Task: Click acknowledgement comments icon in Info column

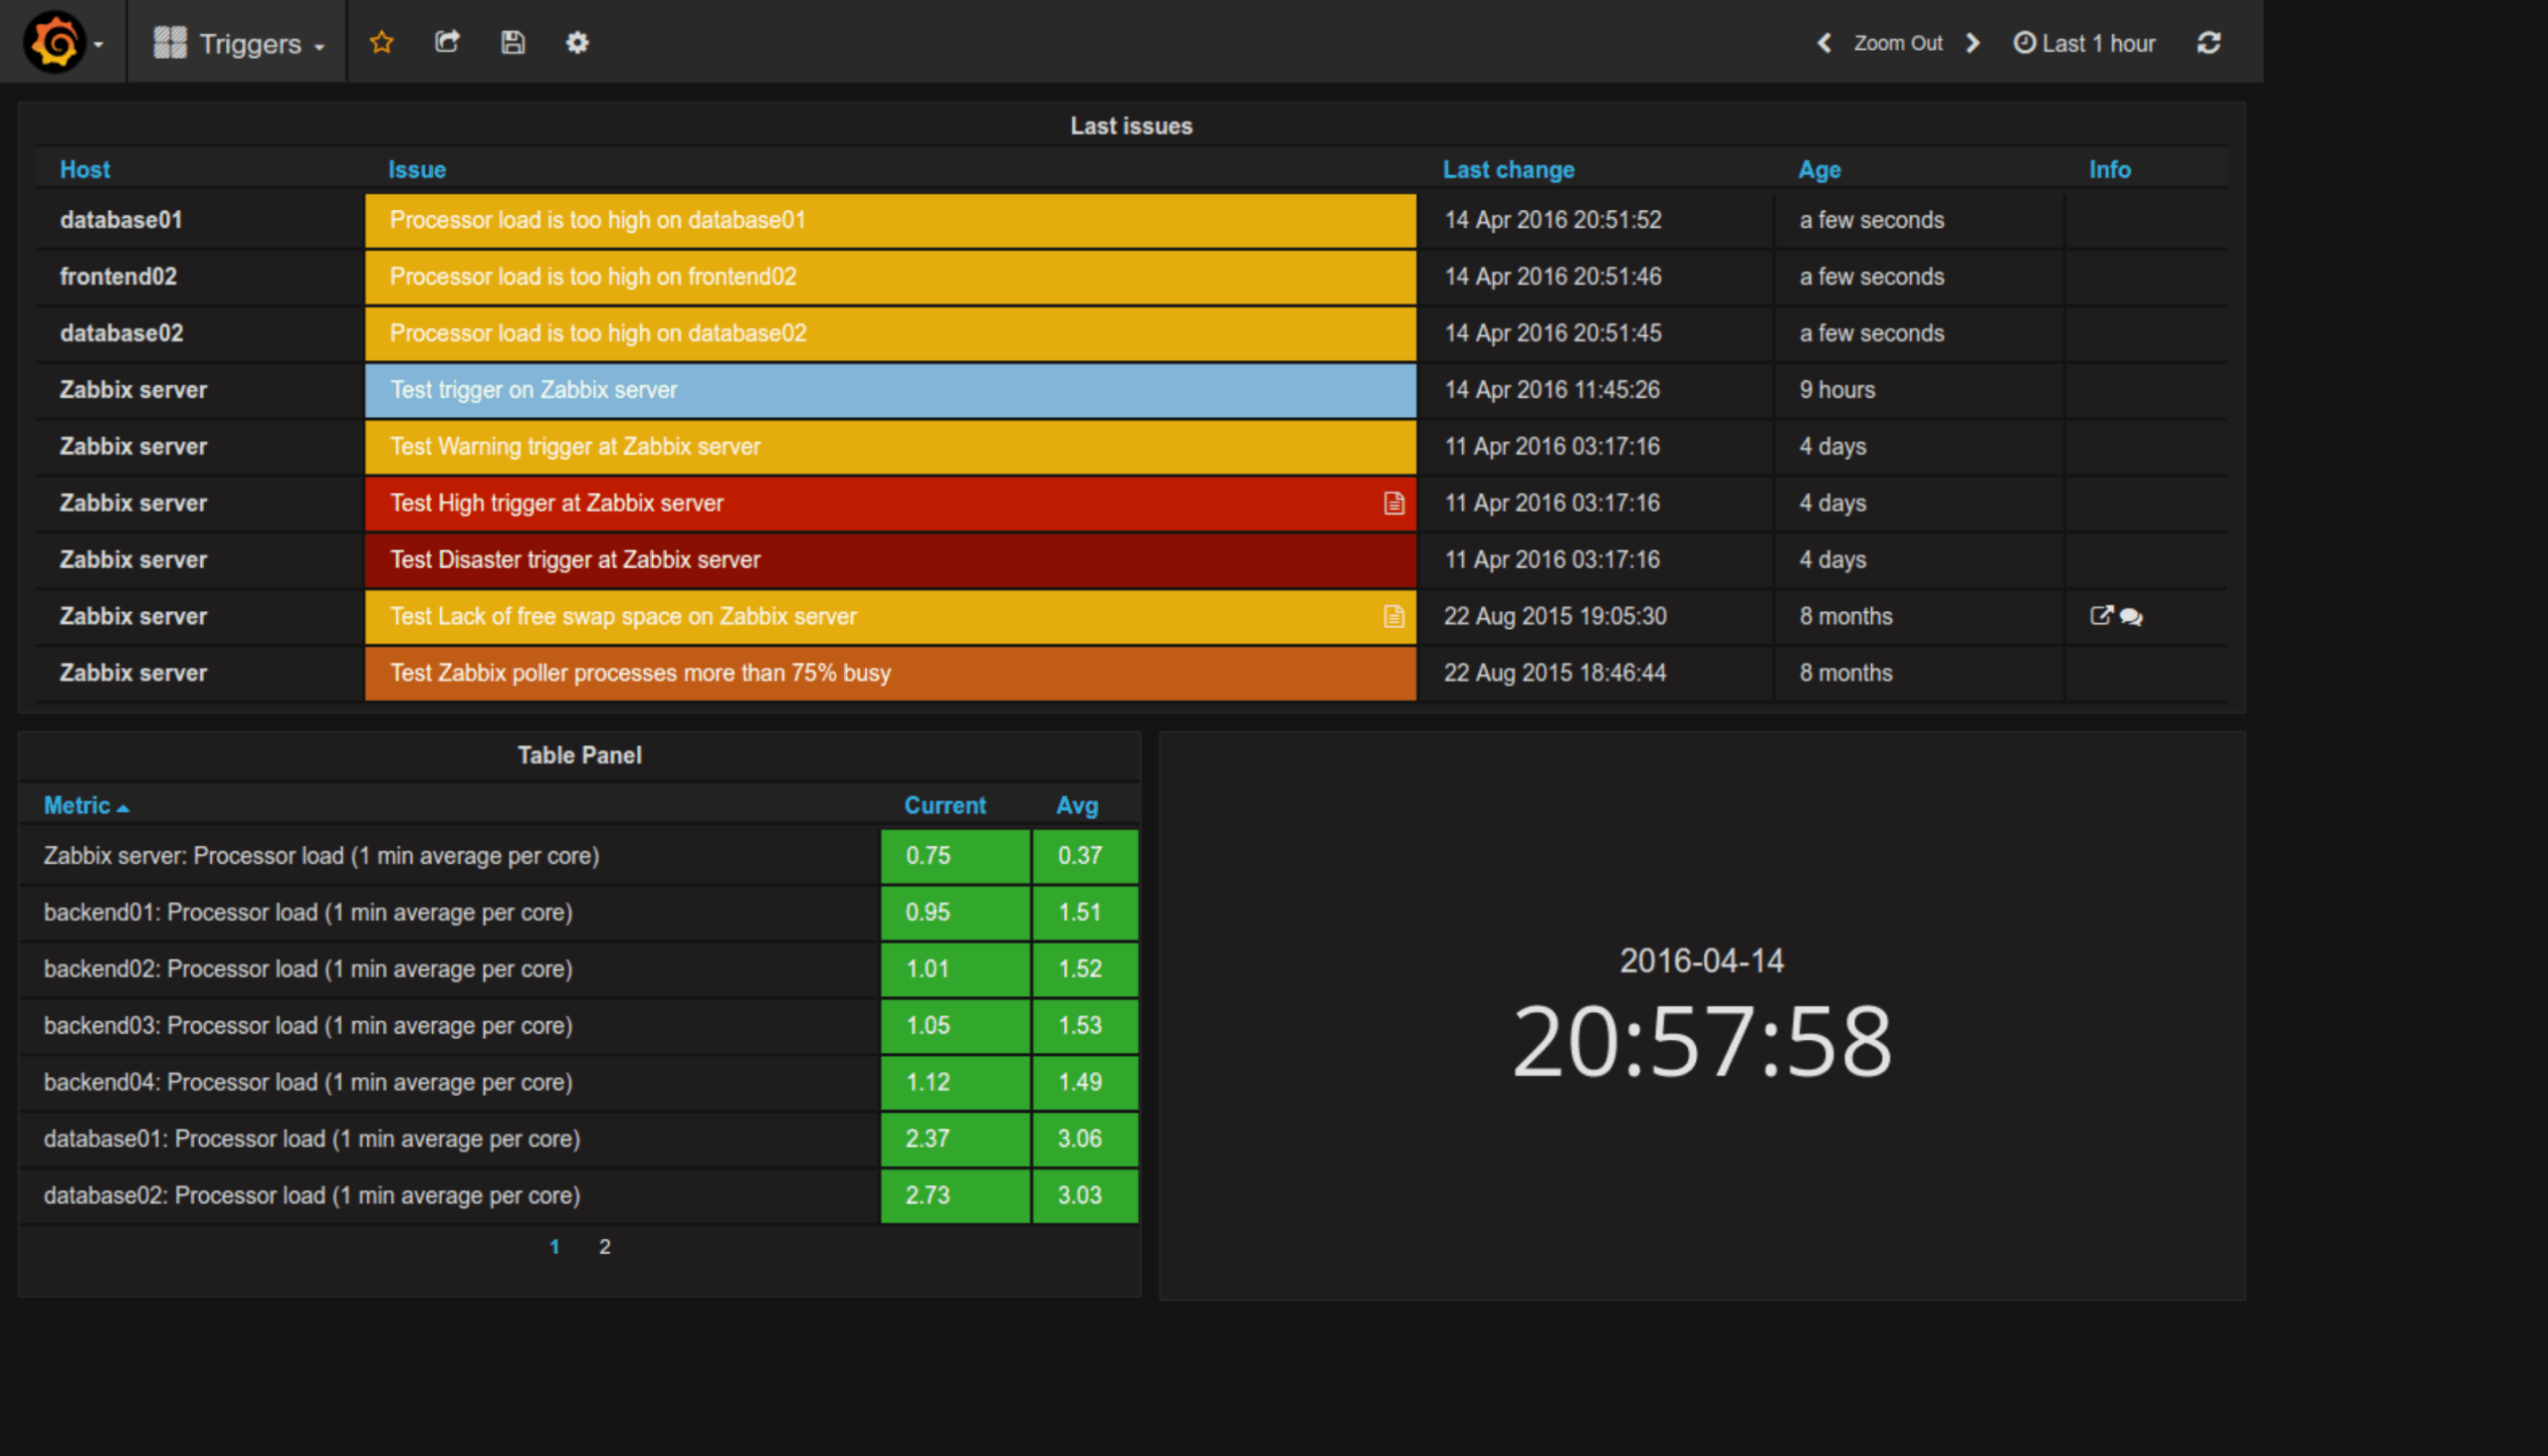Action: [2131, 617]
